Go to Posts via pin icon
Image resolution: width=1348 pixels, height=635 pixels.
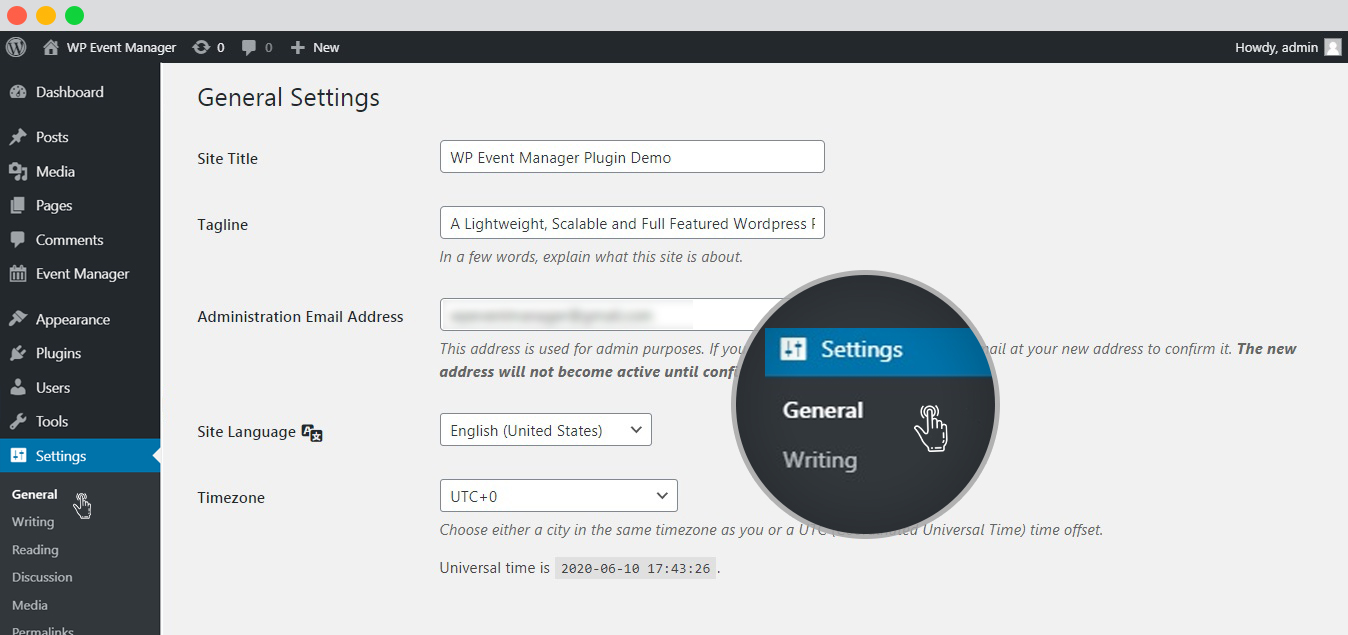[x=17, y=137]
